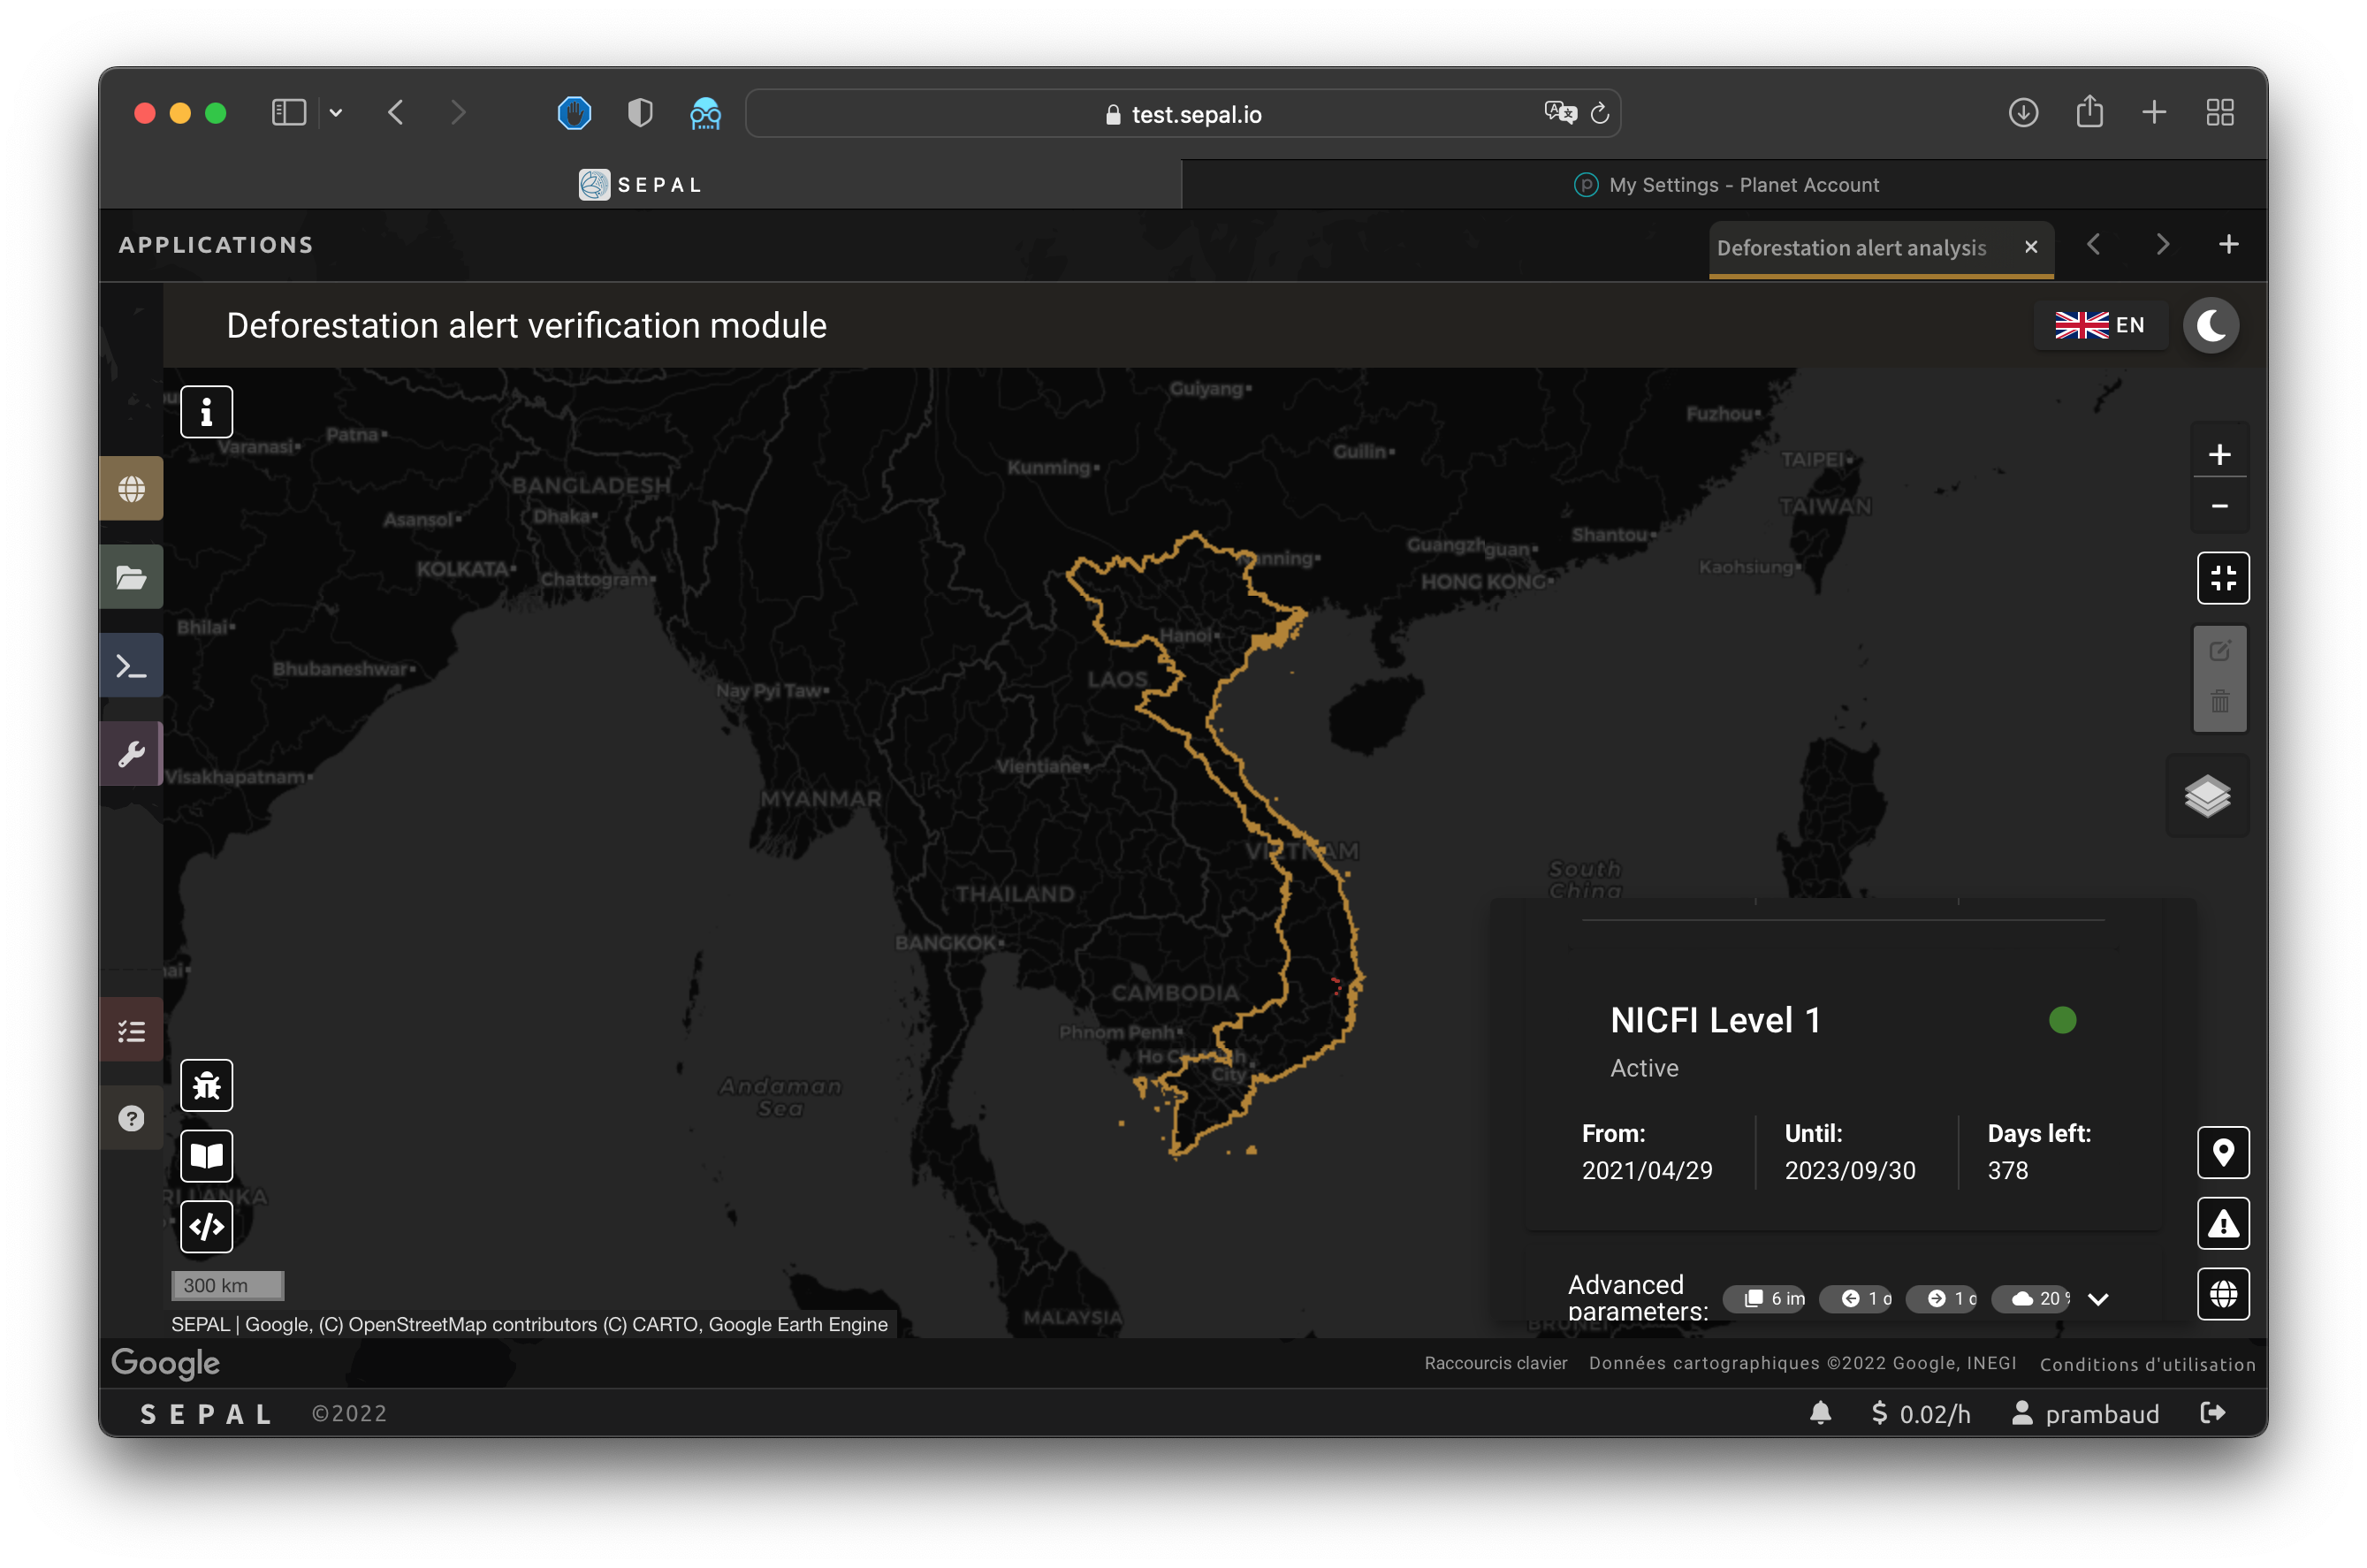The image size is (2367, 1568).
Task: Open the alert warning triangle button
Action: 2222,1223
